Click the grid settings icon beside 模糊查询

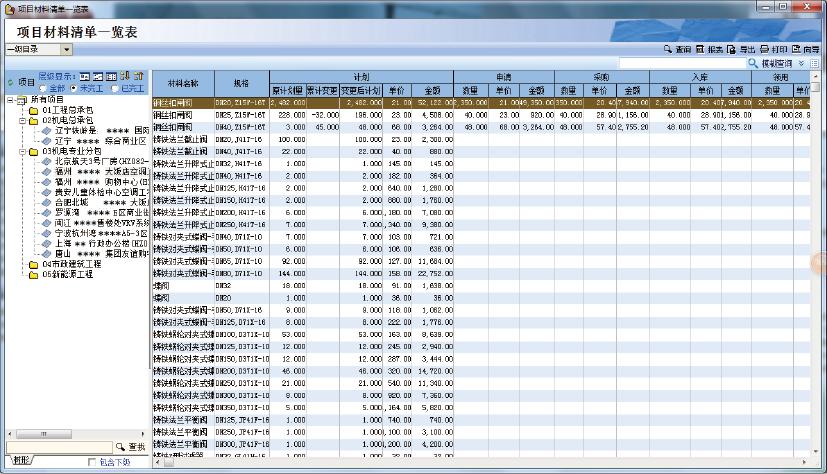click(x=814, y=63)
